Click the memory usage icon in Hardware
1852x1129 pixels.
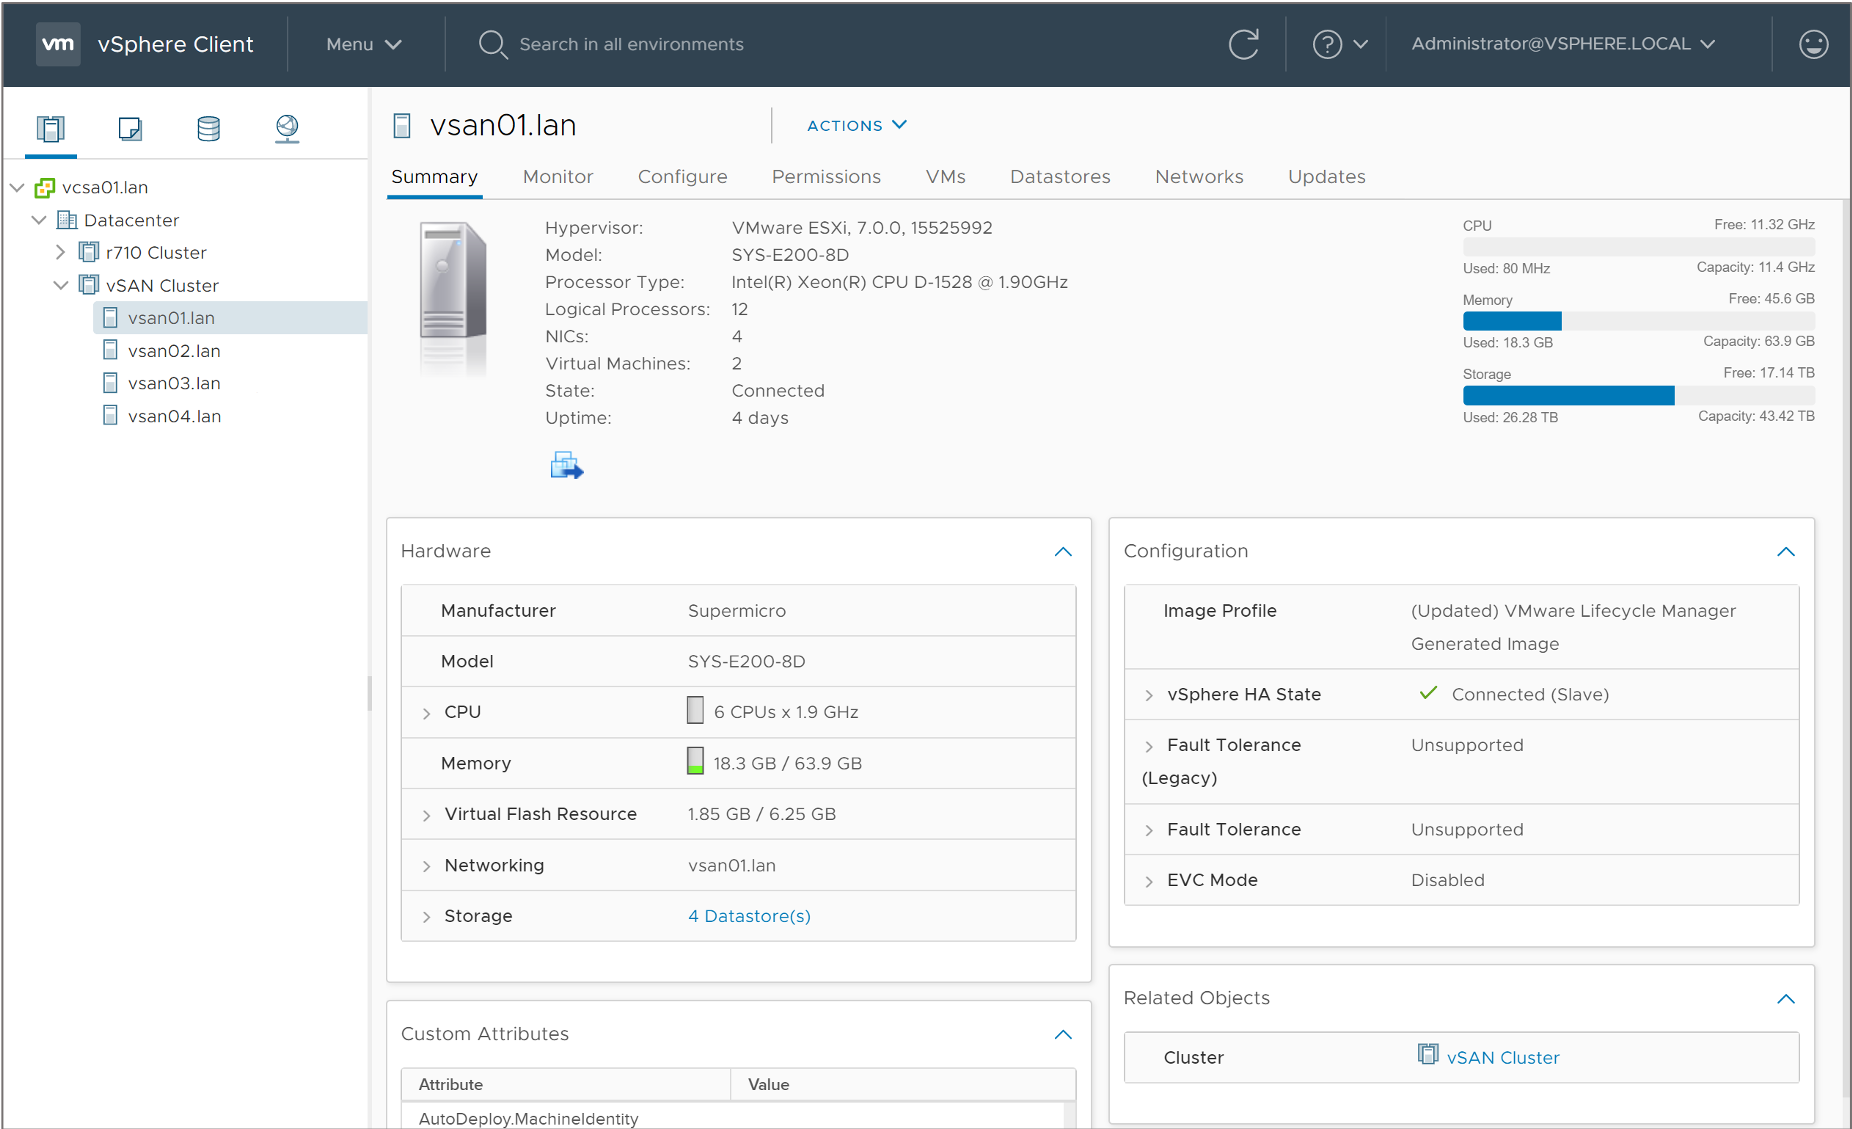(x=695, y=762)
